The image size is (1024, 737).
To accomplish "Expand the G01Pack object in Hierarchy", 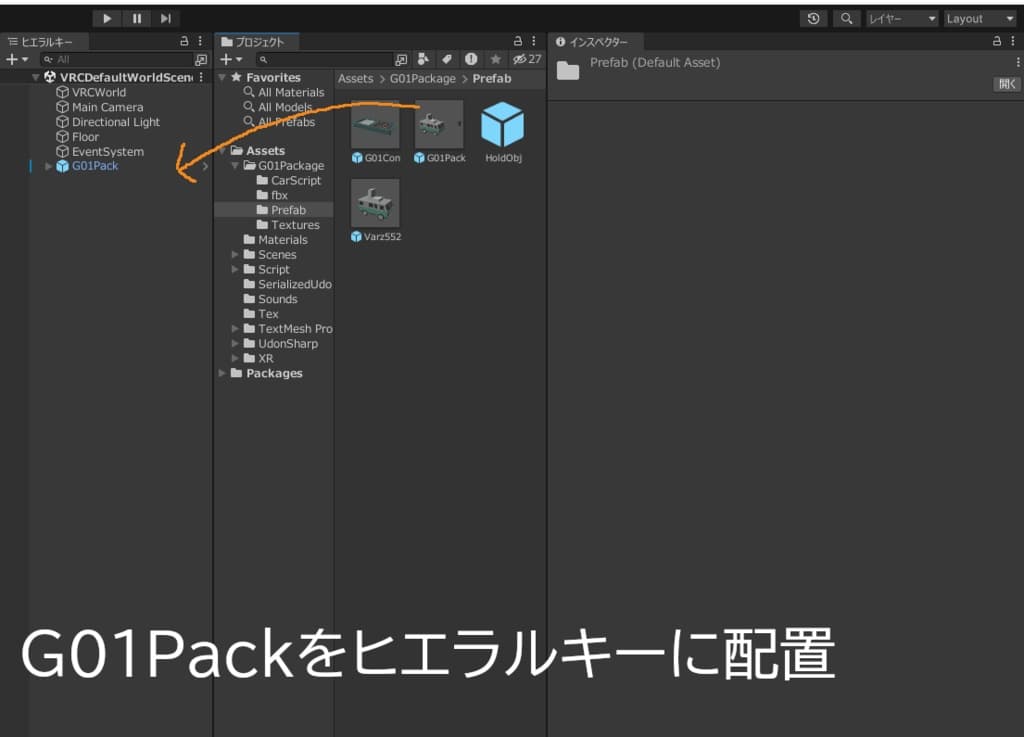I will coord(48,166).
